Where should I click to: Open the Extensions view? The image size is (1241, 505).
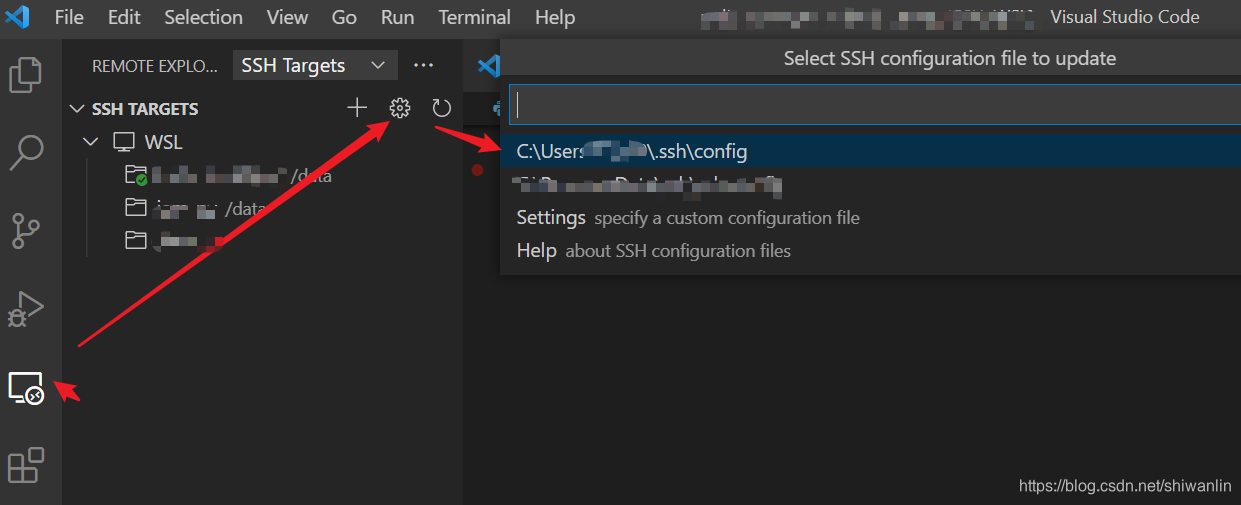26,466
